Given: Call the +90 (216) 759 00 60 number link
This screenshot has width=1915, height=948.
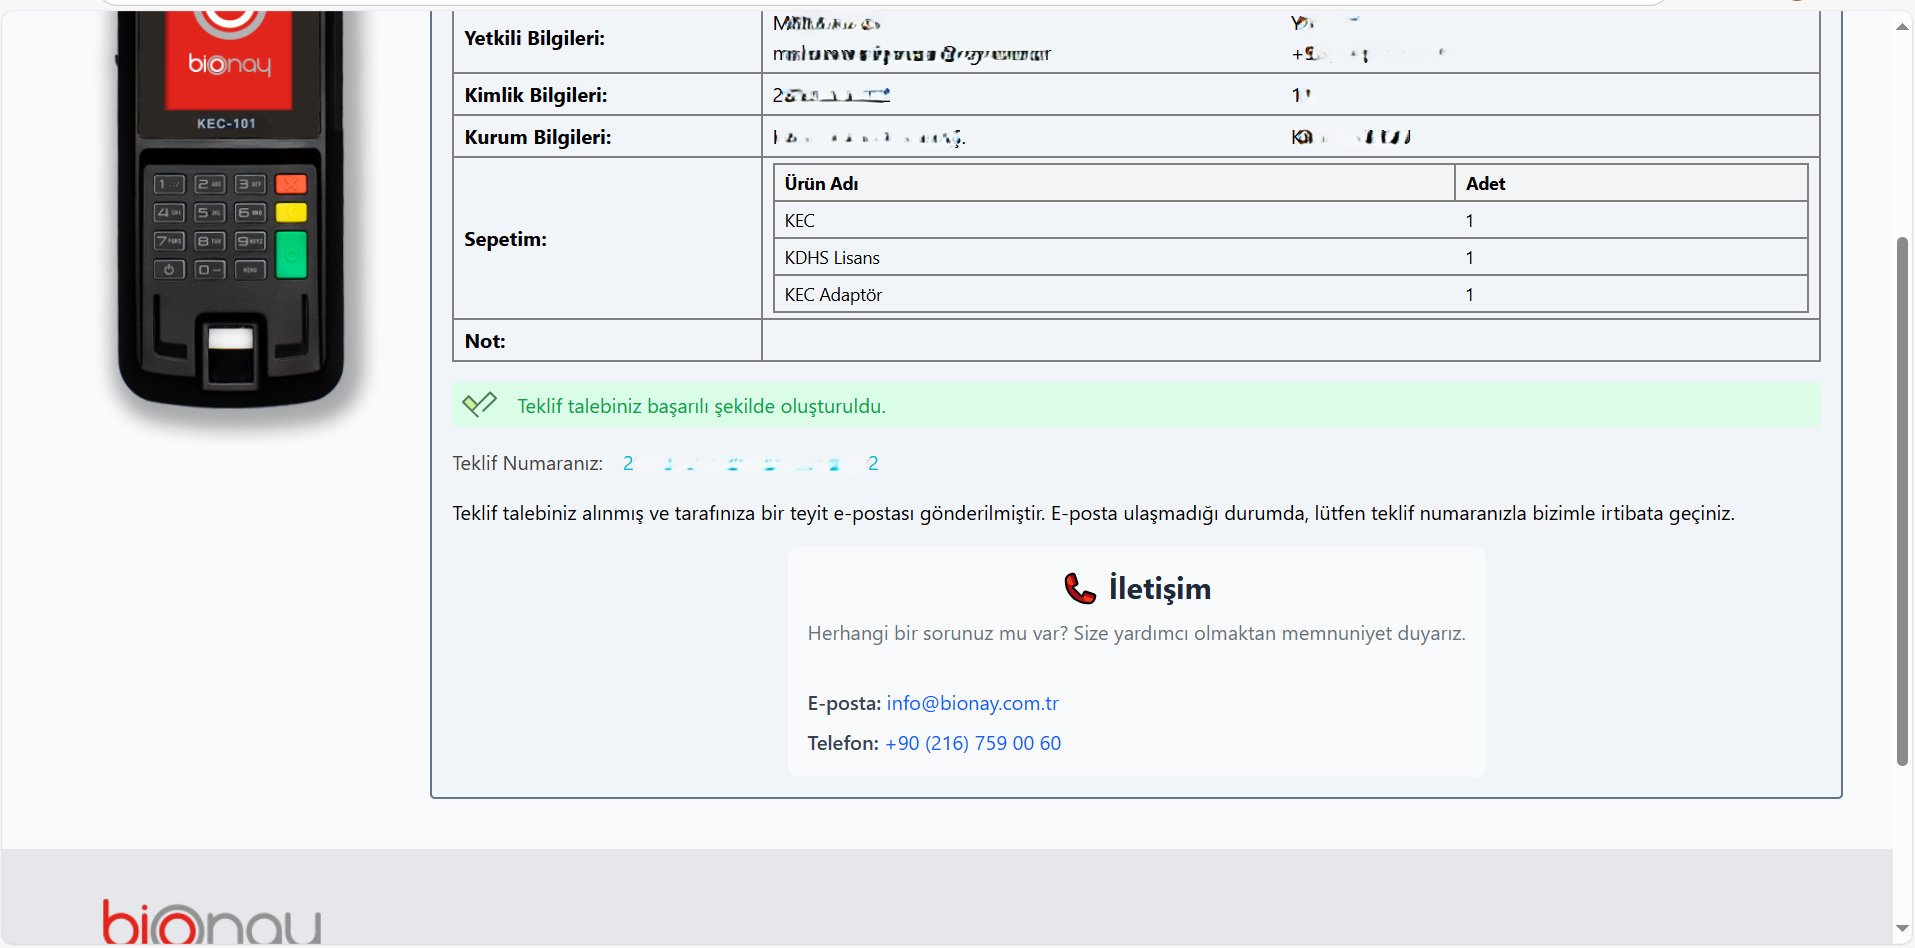Looking at the screenshot, I should tap(972, 743).
